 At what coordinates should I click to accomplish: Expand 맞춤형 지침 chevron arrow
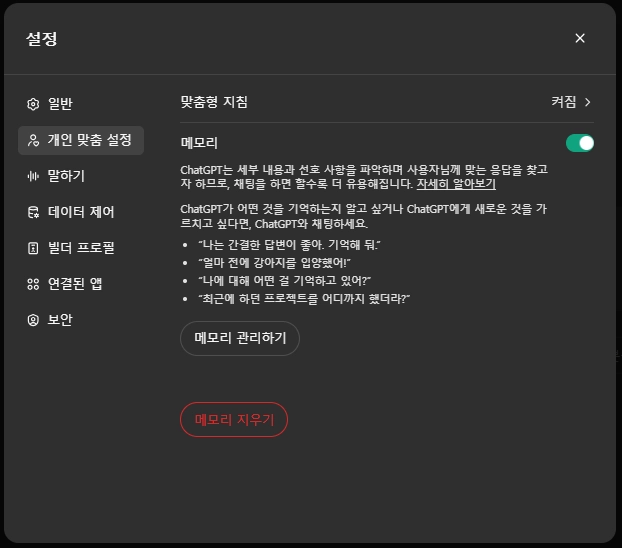tap(588, 102)
